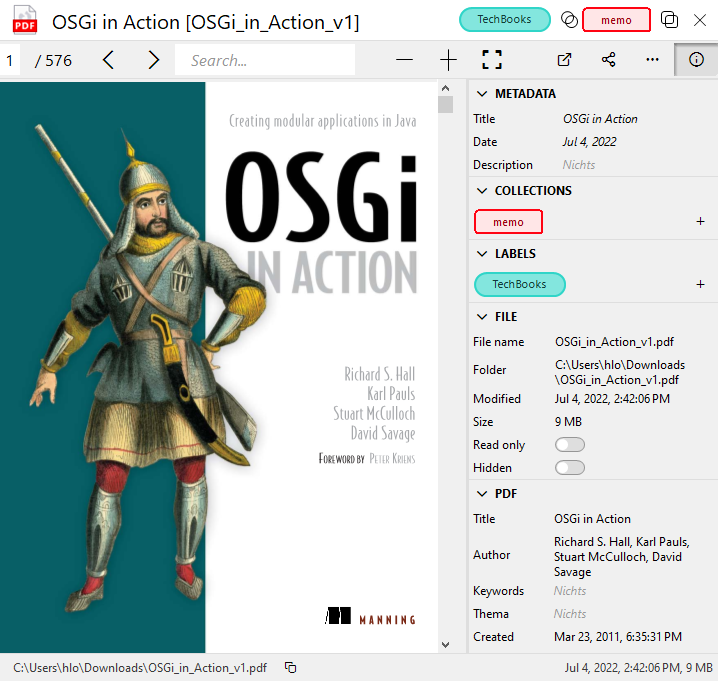This screenshot has width=718, height=681.
Task: Click the status bar file path text
Action: pos(140,668)
